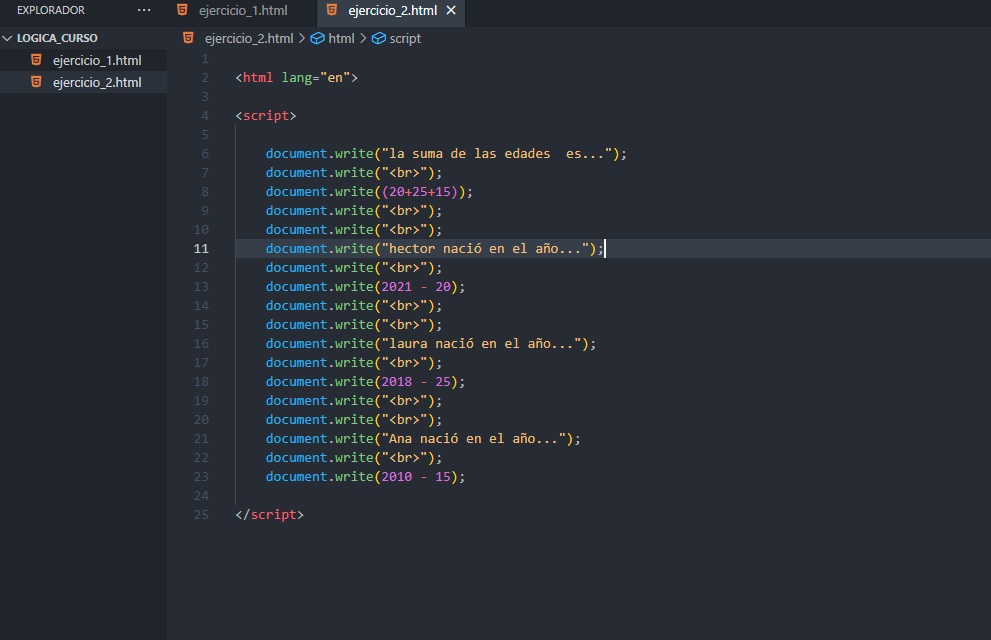Viewport: 991px width, 640px height.
Task: Click the breadcrumb chevron after html
Action: (x=363, y=39)
